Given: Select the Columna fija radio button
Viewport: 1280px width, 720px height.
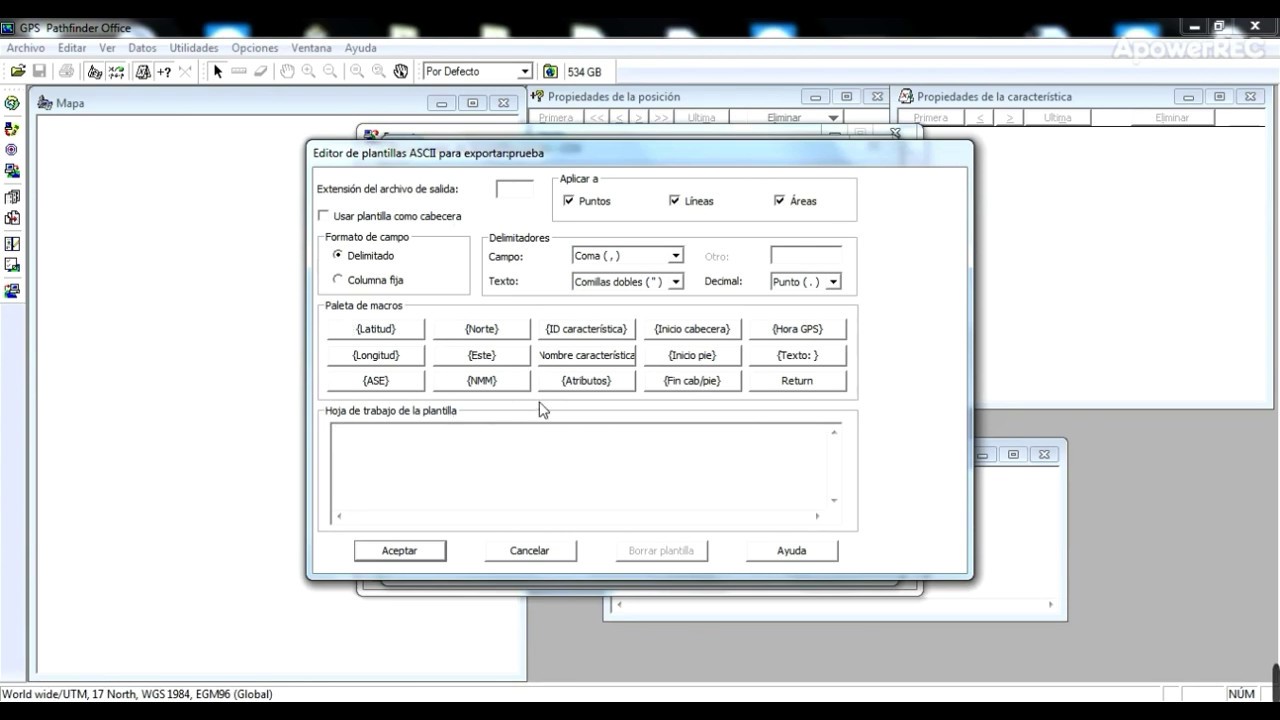Looking at the screenshot, I should [338, 280].
